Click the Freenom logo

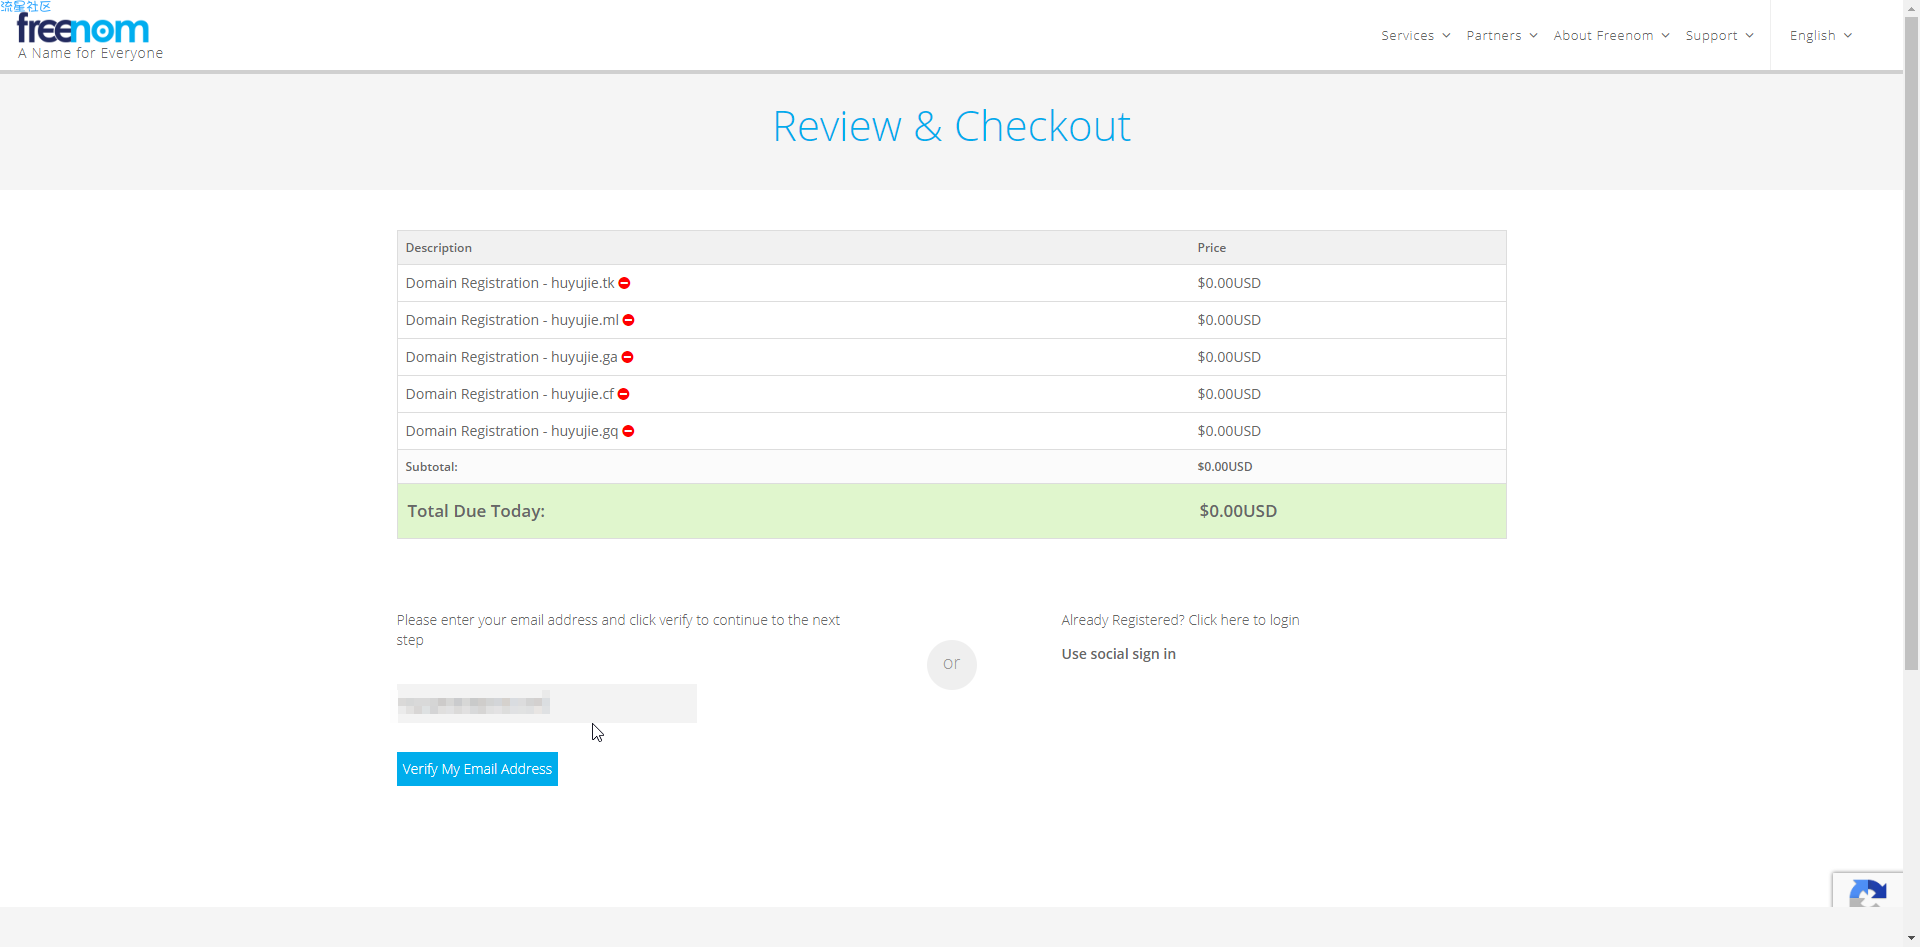point(83,29)
